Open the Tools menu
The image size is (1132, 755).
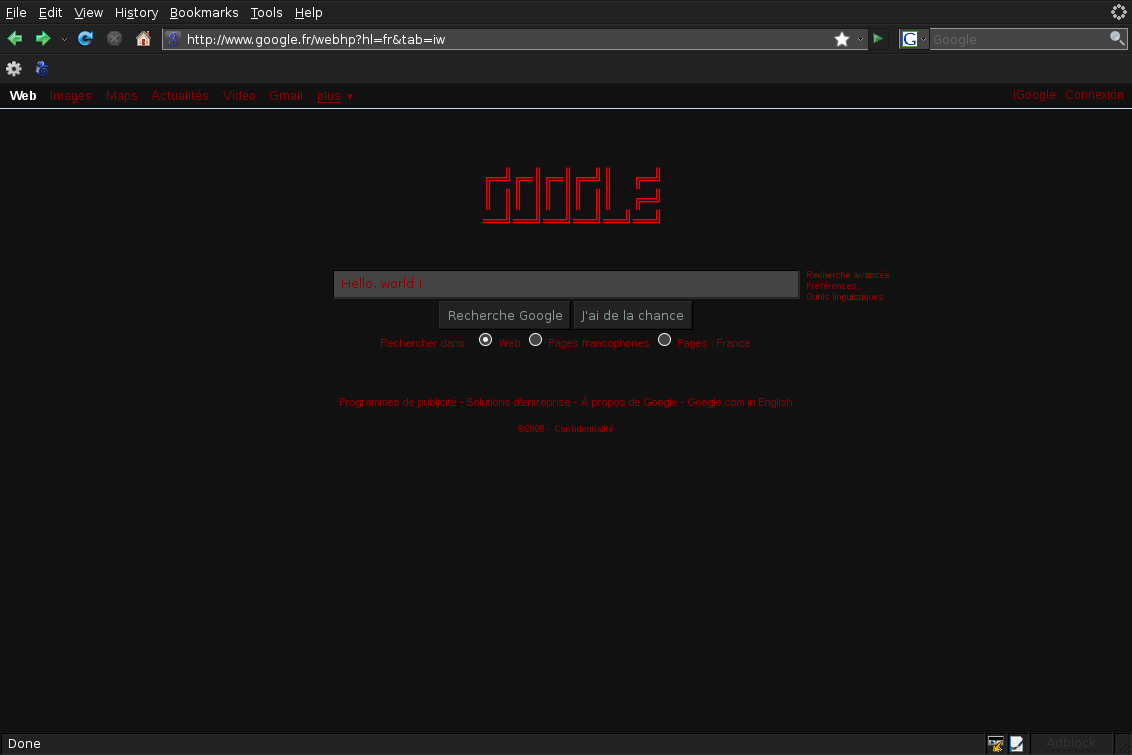point(266,12)
